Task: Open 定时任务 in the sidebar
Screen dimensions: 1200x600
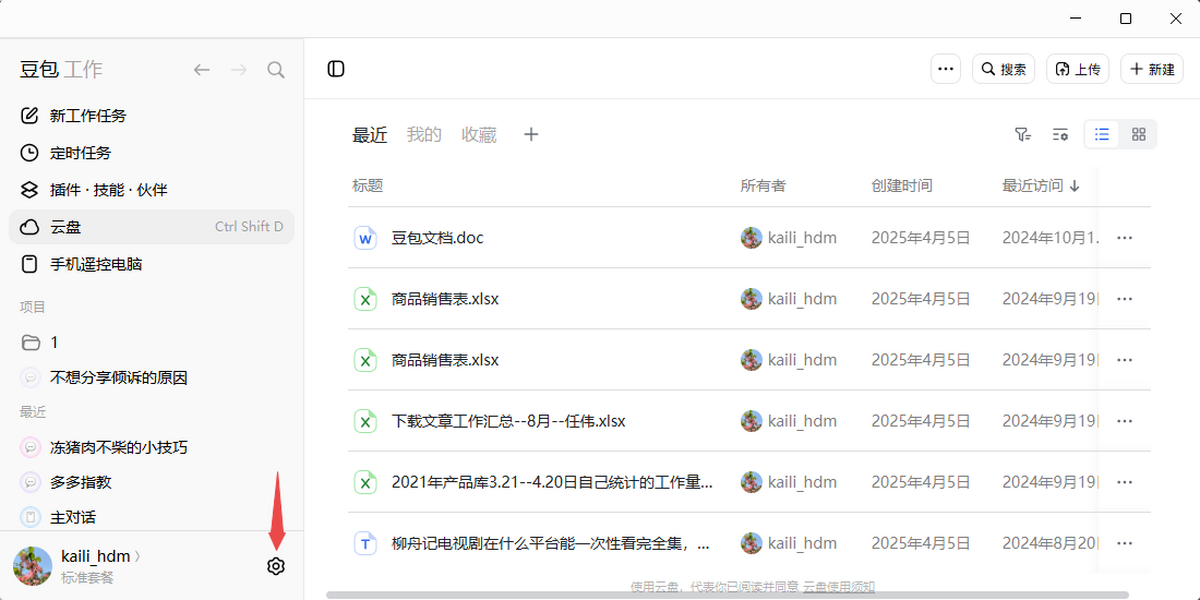Action: 152,153
